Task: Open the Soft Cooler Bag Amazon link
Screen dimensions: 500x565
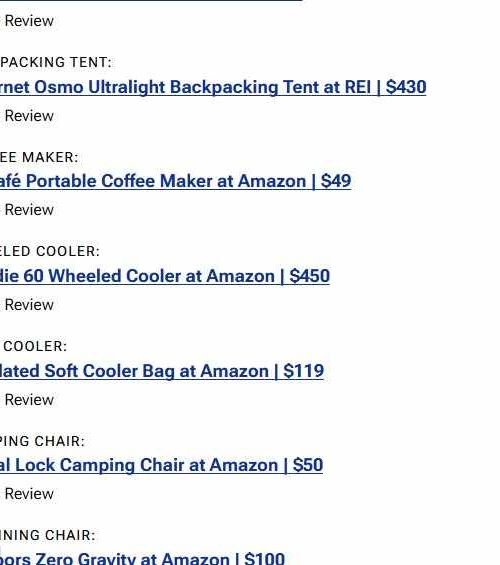Action: tap(162, 371)
